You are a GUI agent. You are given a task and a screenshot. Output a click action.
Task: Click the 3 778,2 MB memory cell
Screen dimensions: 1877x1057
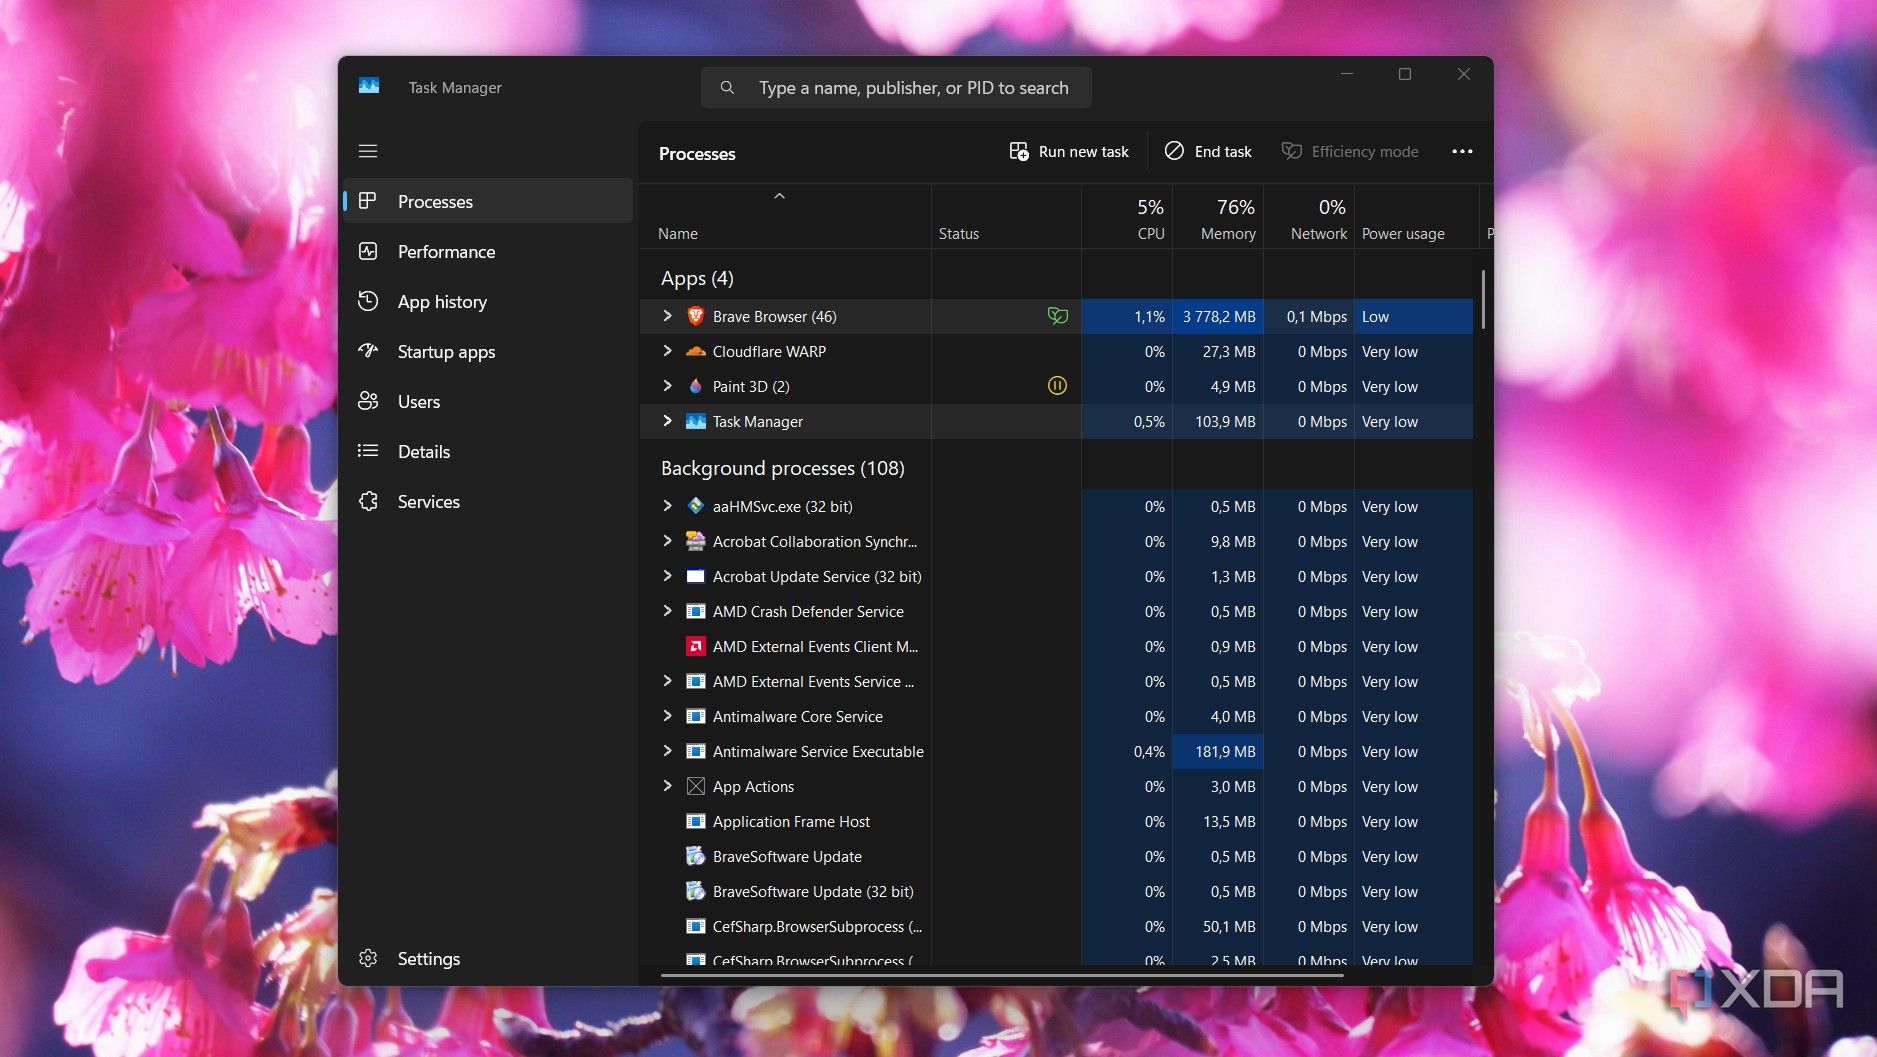pos(1218,316)
